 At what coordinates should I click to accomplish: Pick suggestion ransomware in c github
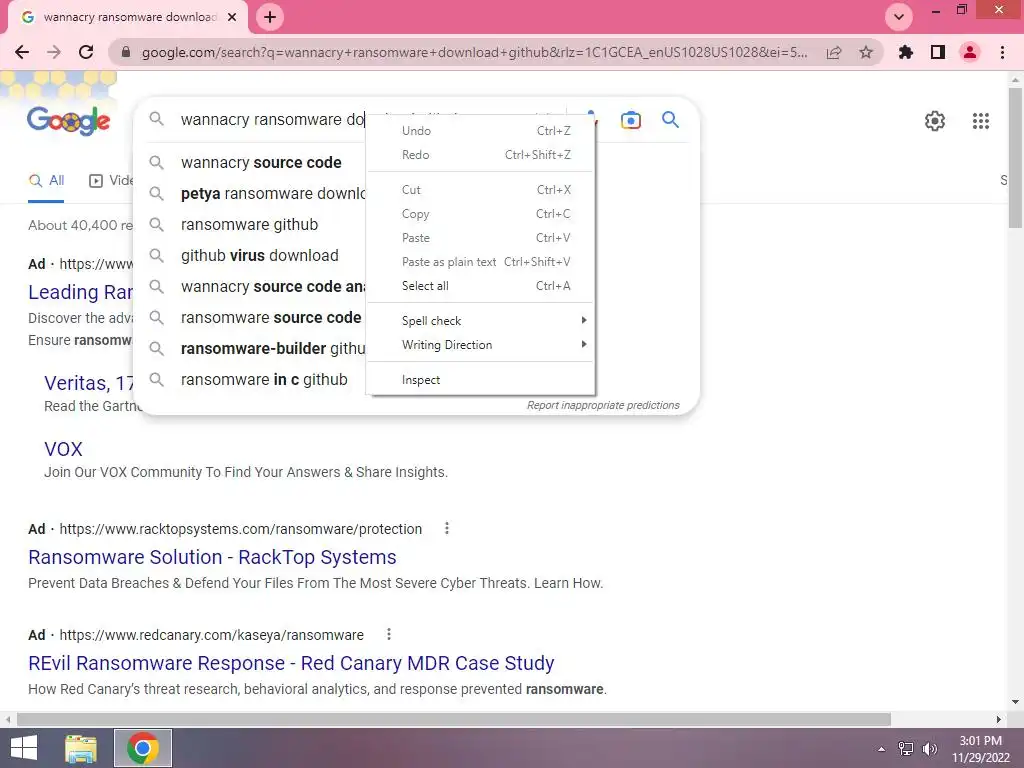pyautogui.click(x=264, y=380)
